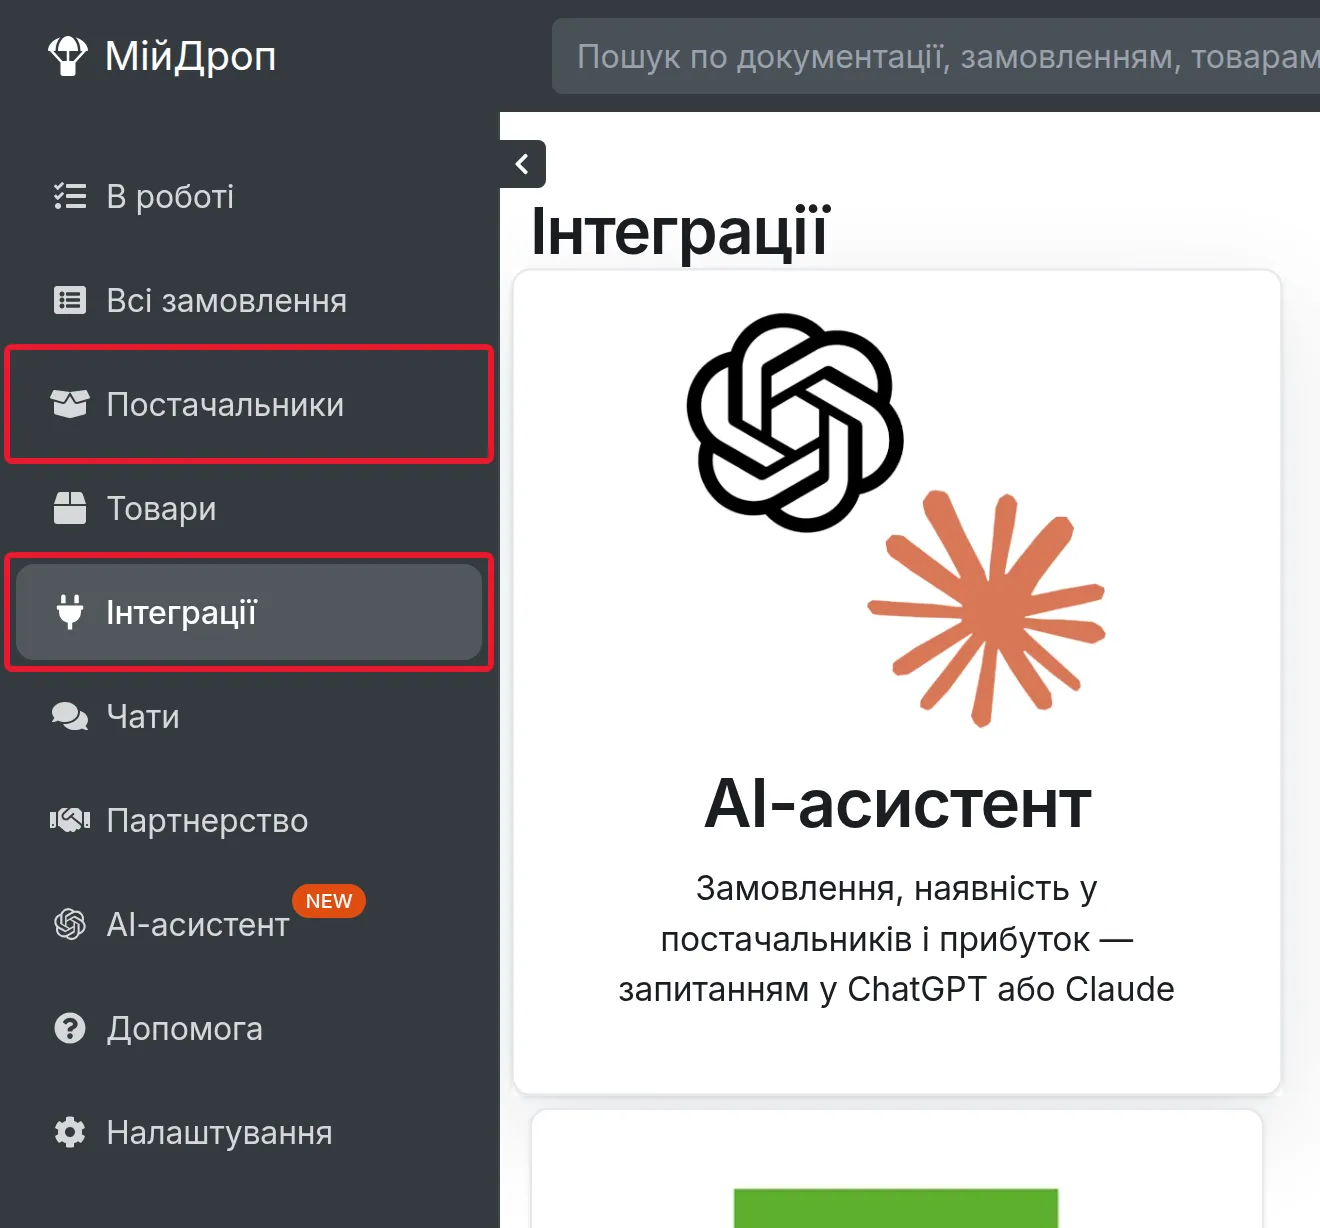This screenshot has height=1228, width=1320.
Task: Click the OpenAI swirl icon beside AI-асистент in sidebar
Action: [x=70, y=924]
